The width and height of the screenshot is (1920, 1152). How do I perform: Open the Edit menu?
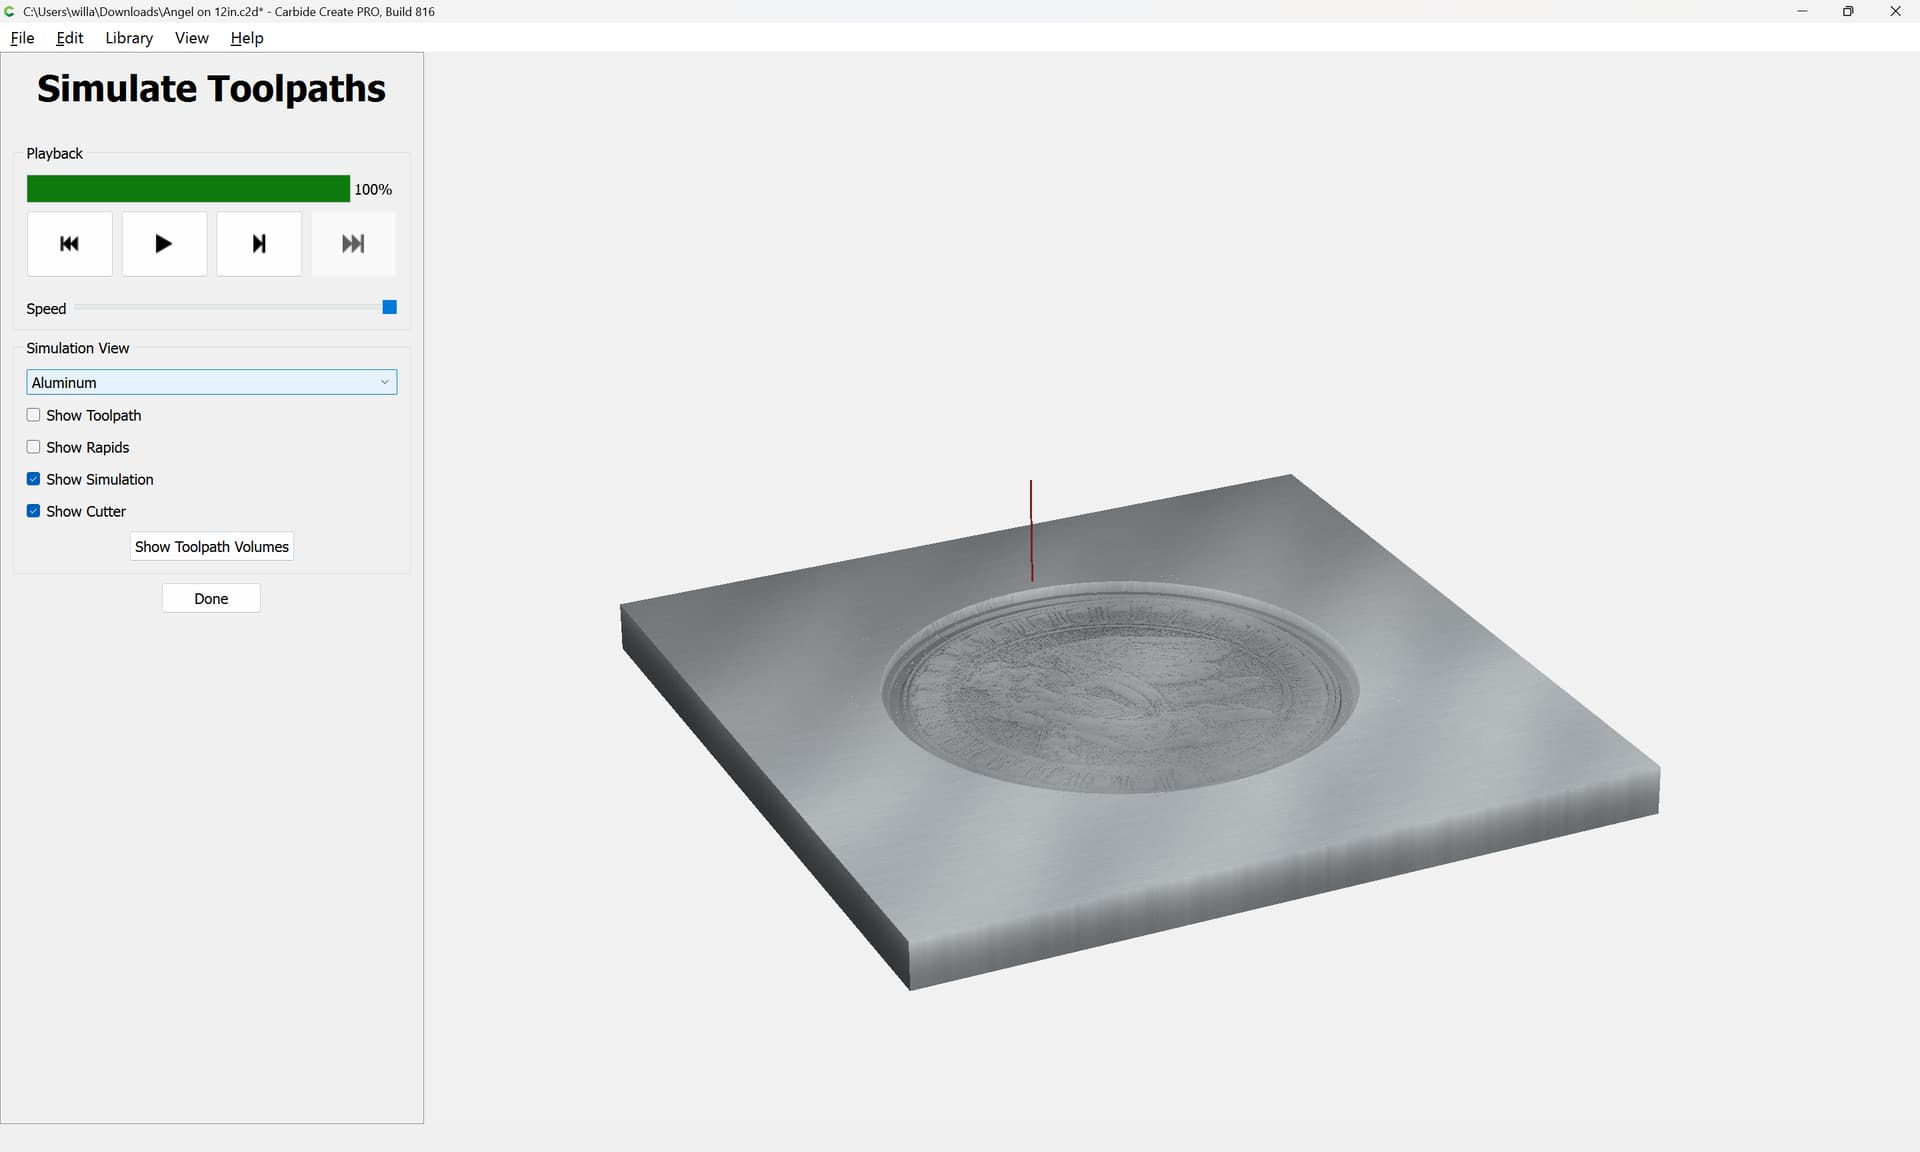(70, 38)
